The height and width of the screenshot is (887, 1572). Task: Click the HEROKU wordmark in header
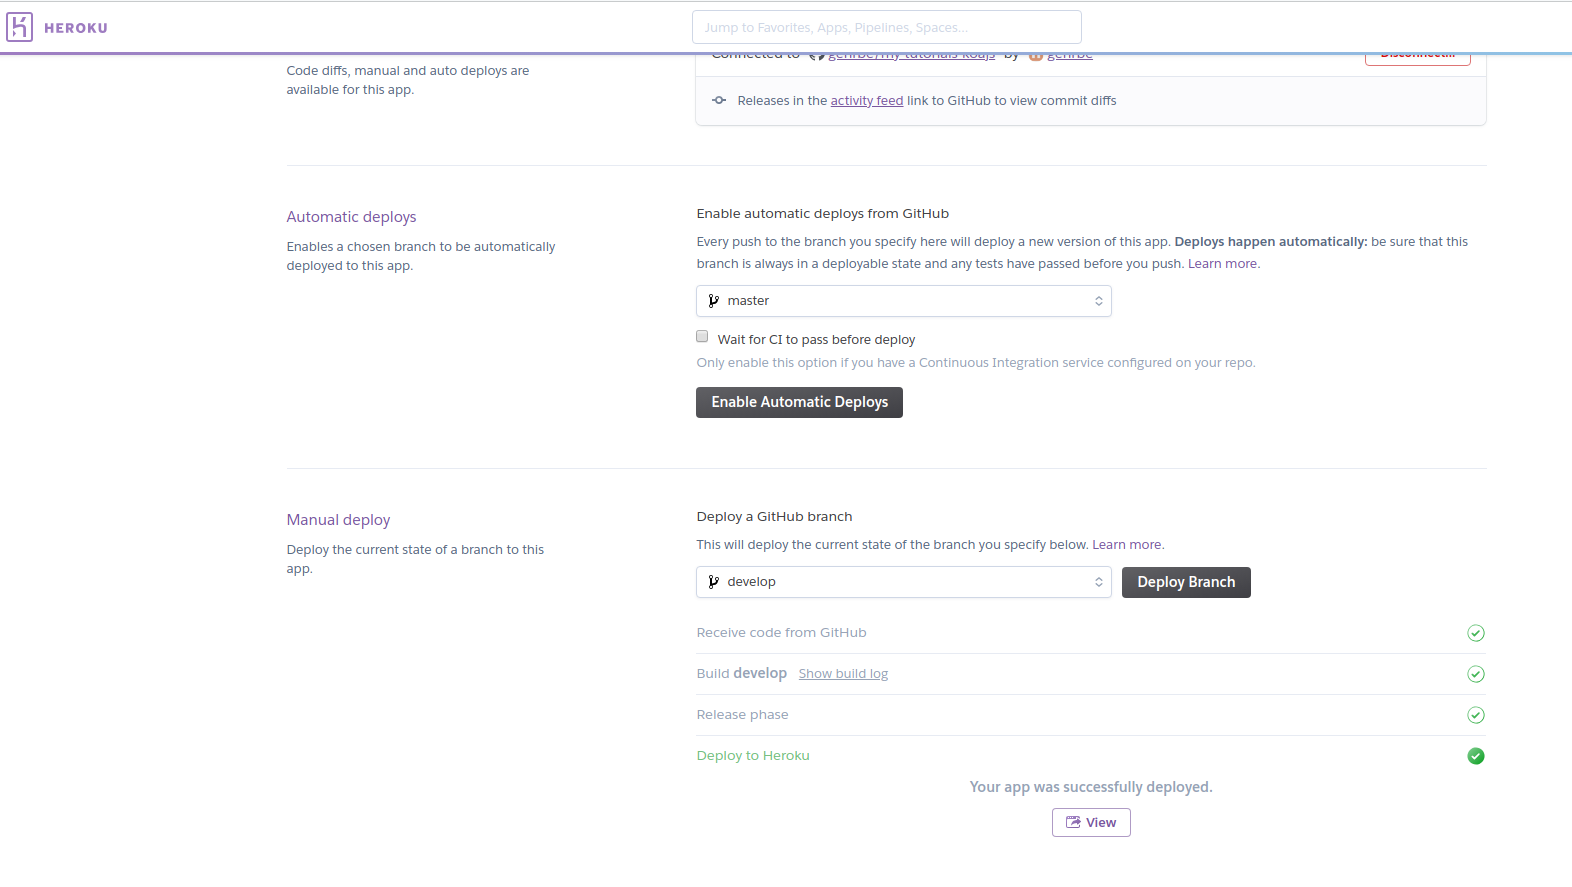76,28
